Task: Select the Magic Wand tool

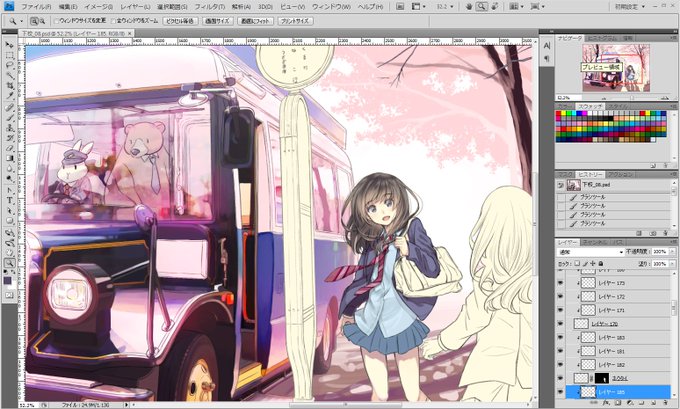Action: [x=10, y=75]
